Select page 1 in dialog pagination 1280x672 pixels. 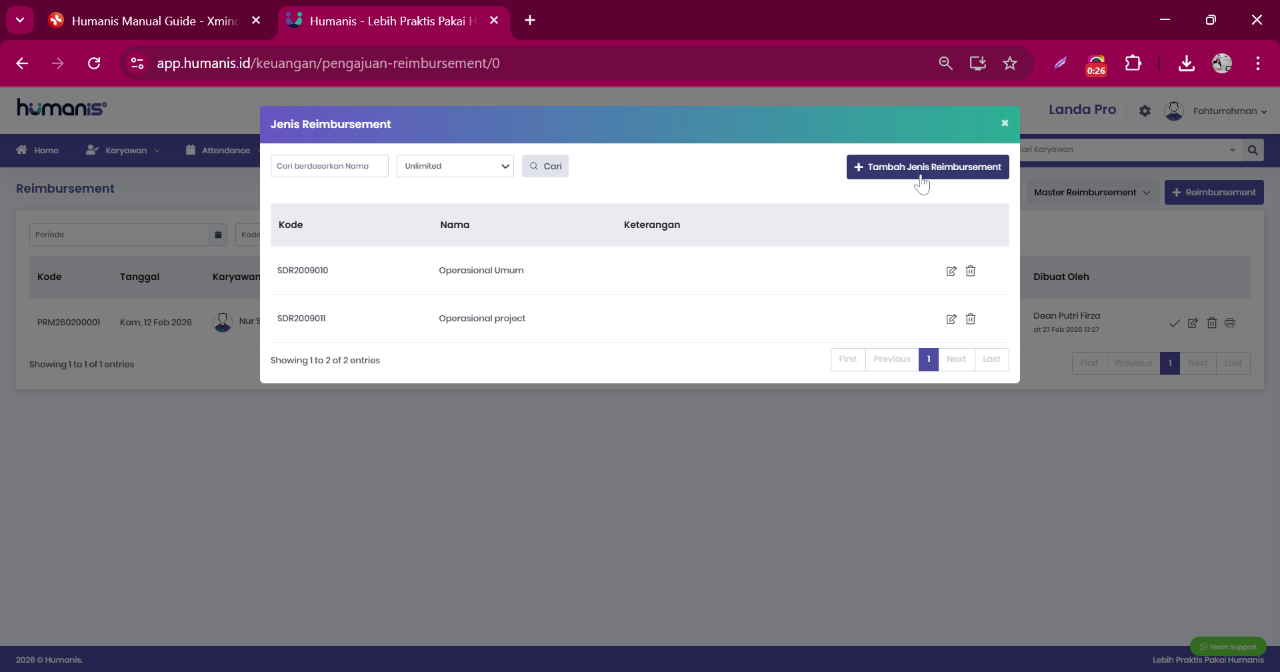tap(928, 359)
